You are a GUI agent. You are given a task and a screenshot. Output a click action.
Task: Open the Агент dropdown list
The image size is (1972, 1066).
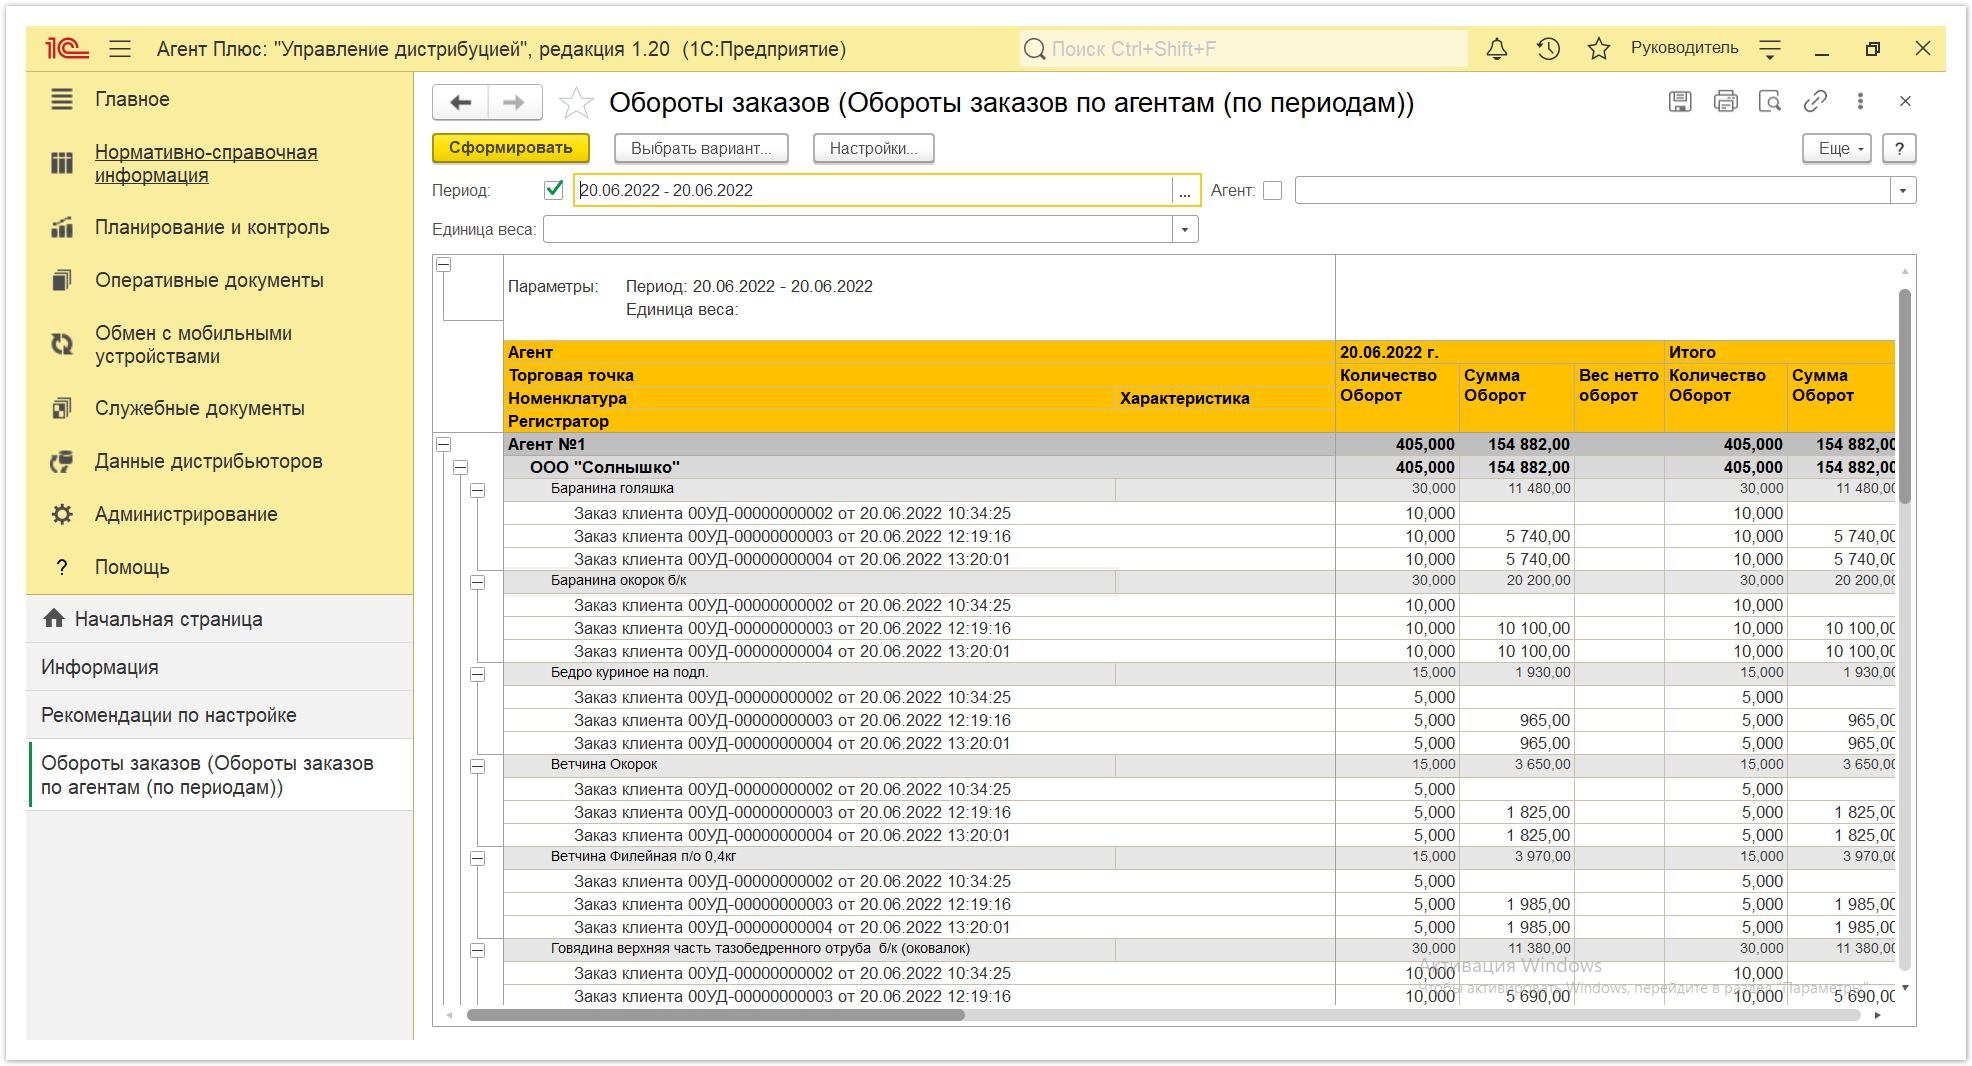click(1903, 190)
